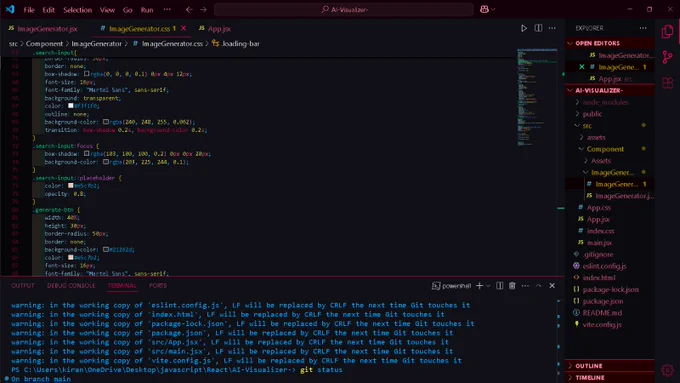Open the Go menu
This screenshot has height=383, width=680.
coord(128,10)
